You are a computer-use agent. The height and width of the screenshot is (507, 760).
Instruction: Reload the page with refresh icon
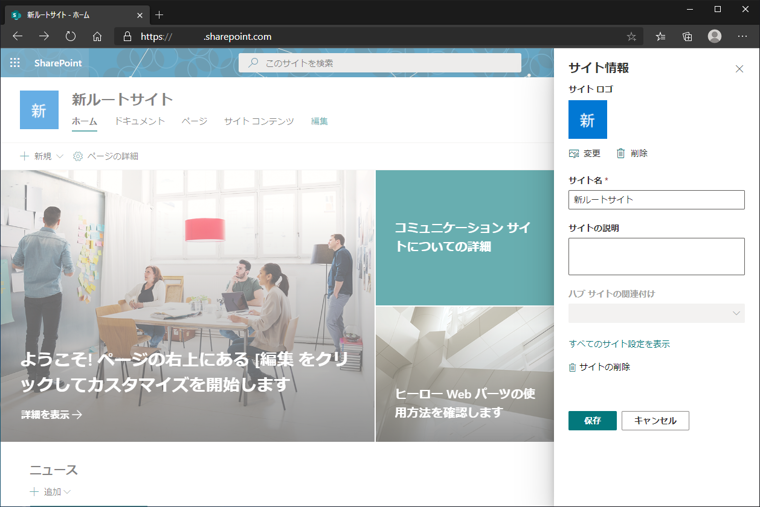point(71,36)
